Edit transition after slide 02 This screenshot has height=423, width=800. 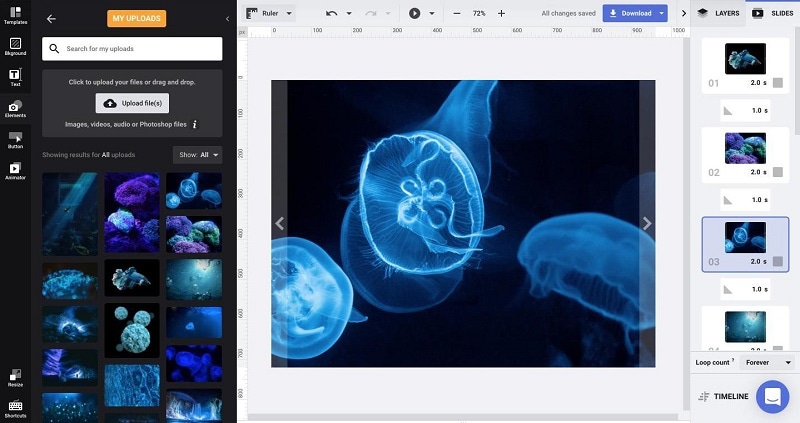(x=745, y=200)
